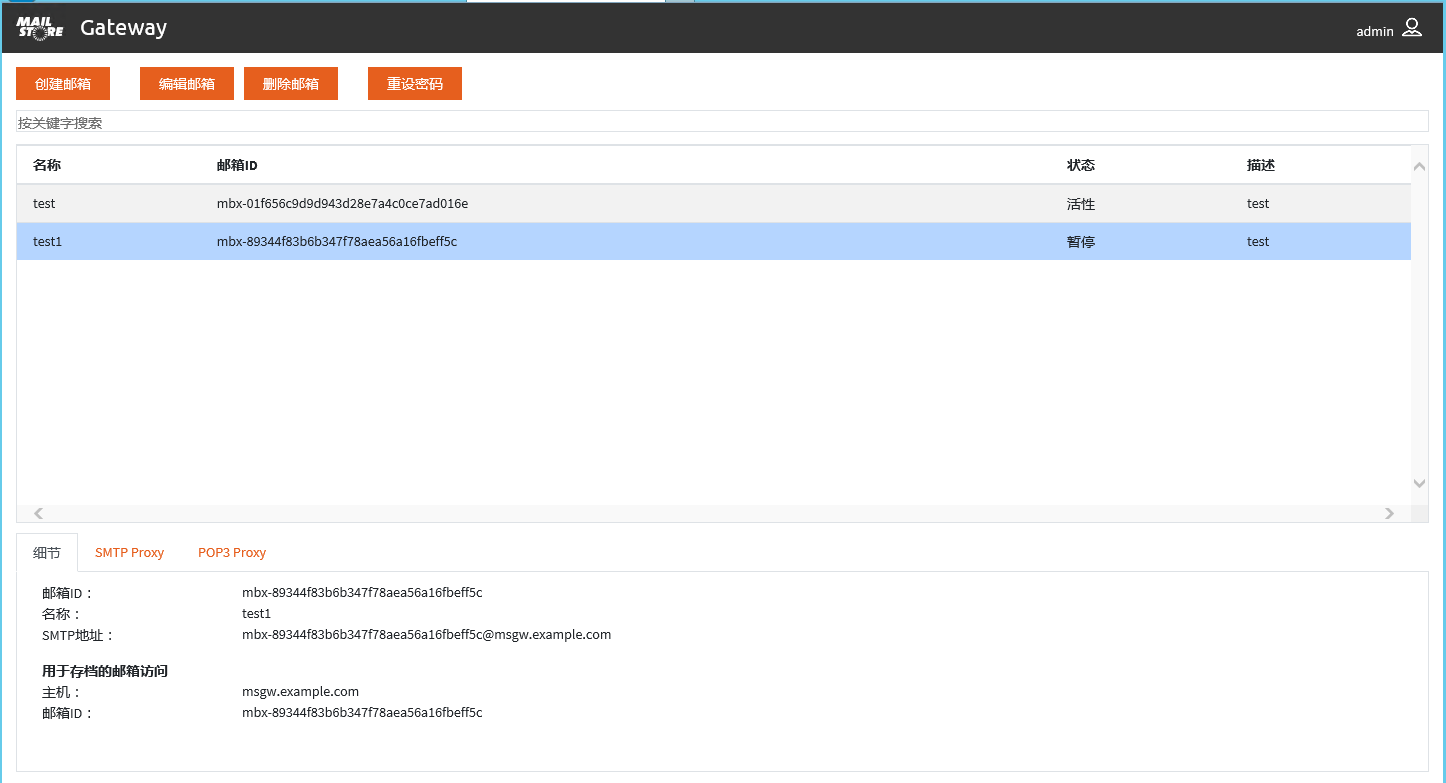Open the POP3 Proxy tab
The image size is (1446, 783).
(x=232, y=552)
